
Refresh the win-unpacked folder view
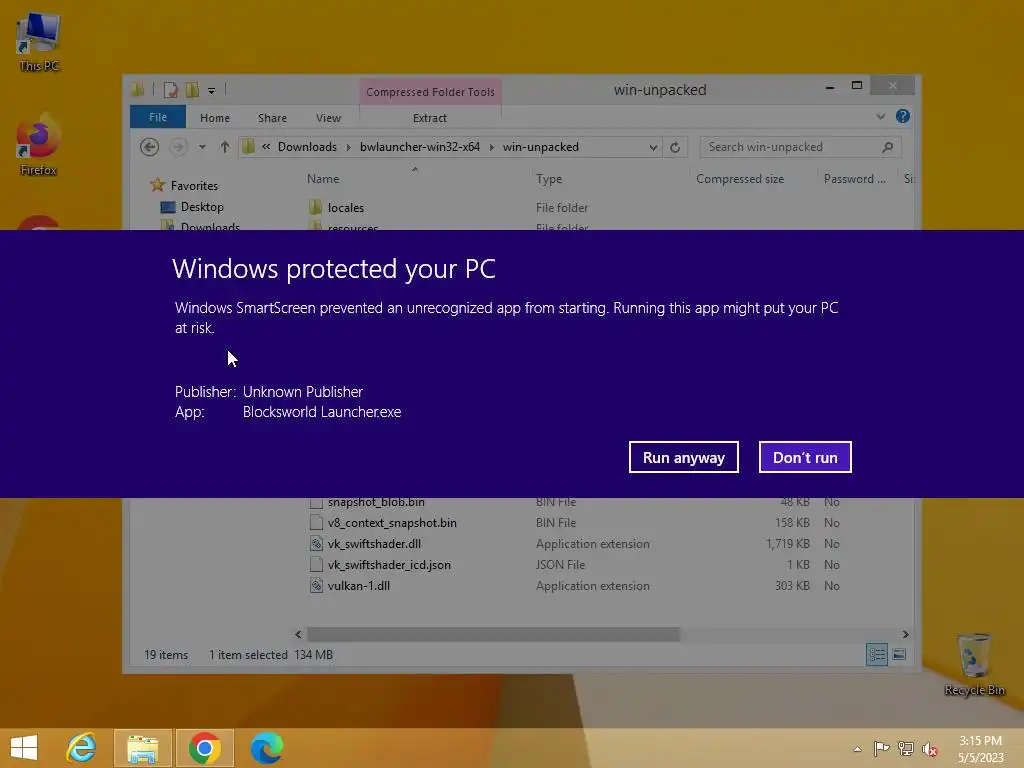[x=675, y=148]
